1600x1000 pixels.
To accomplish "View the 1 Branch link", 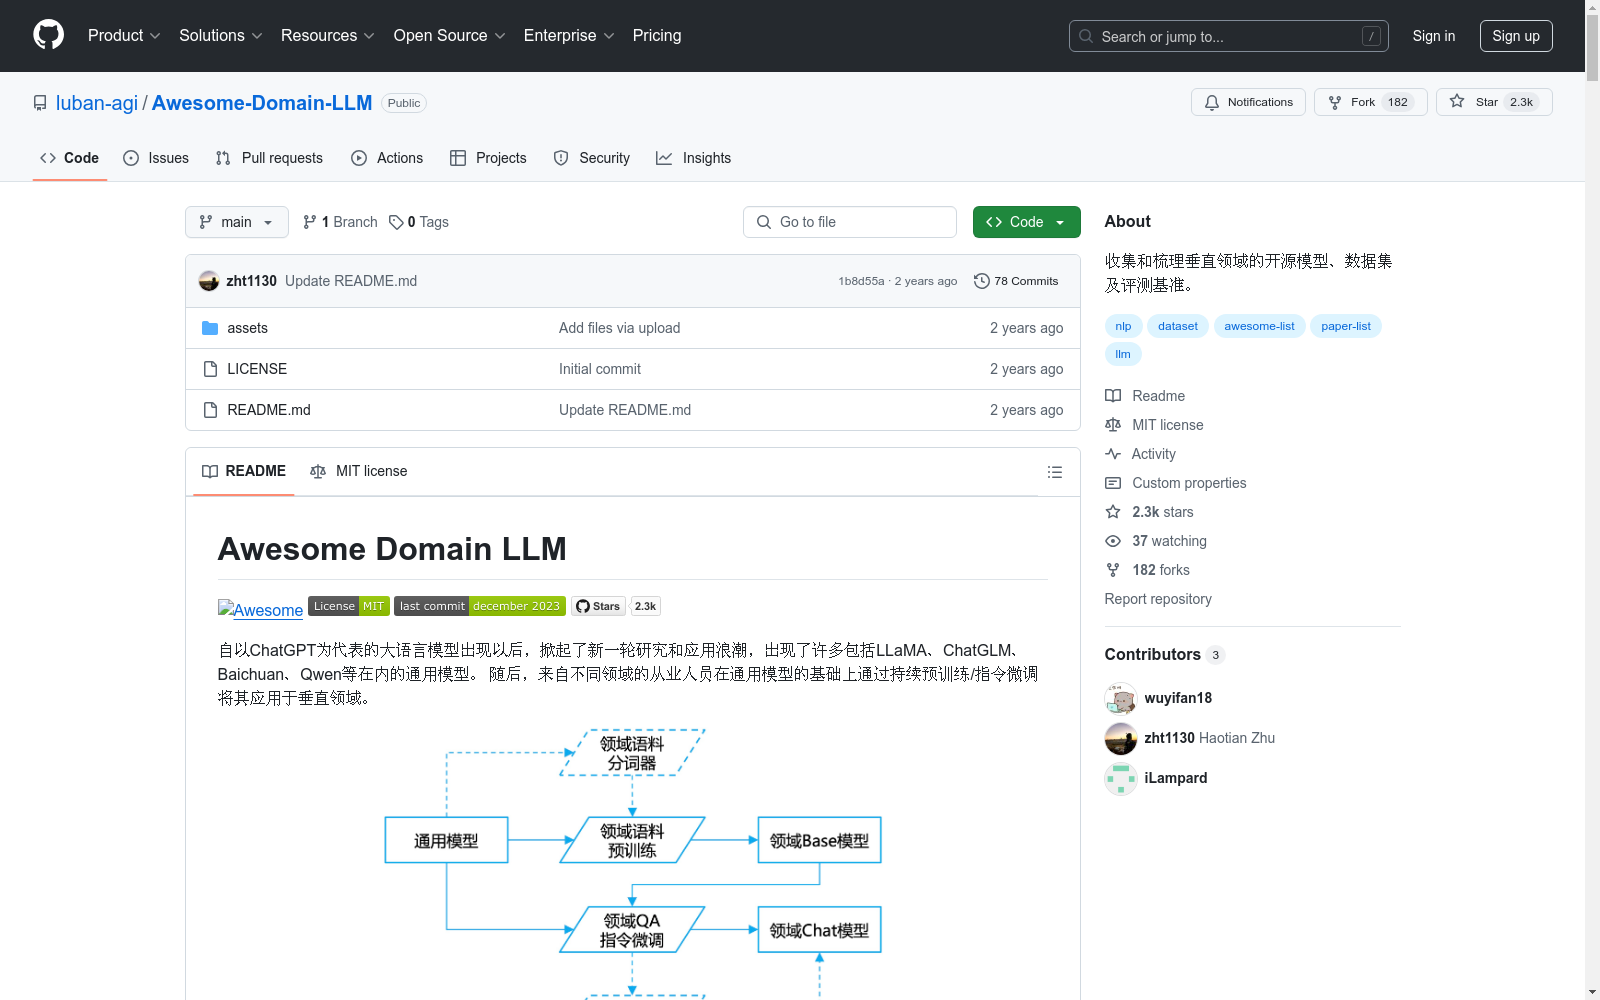I will click(340, 222).
